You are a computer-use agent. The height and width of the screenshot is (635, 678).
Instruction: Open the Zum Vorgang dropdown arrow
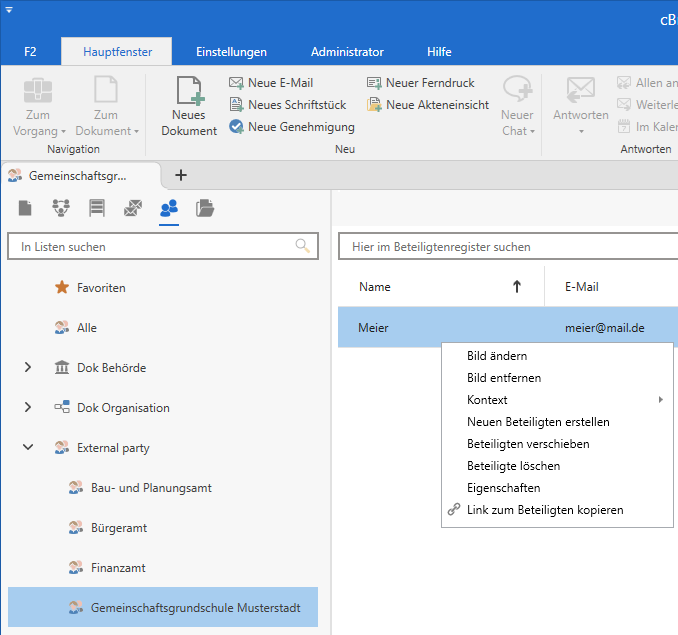pyautogui.click(x=63, y=131)
